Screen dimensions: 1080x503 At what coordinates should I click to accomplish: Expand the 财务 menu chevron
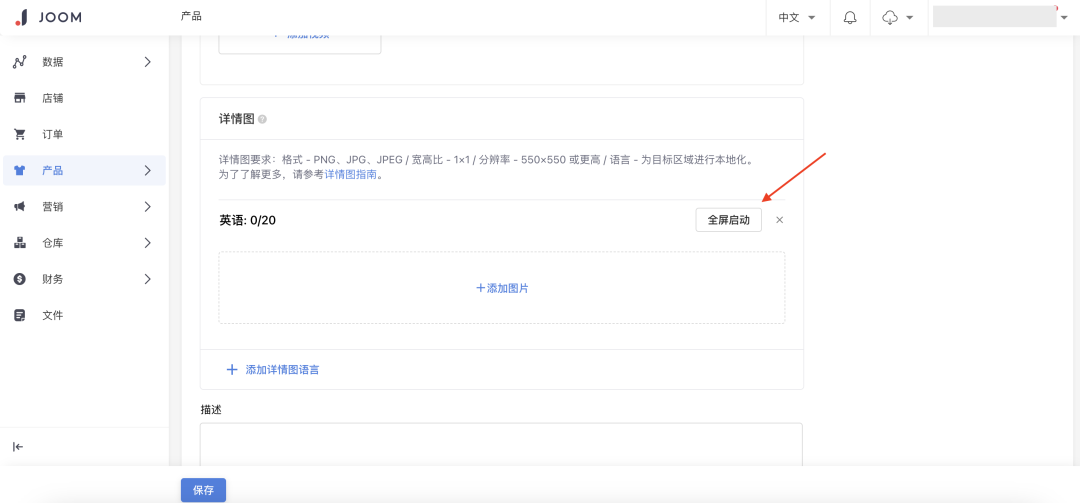click(147, 279)
